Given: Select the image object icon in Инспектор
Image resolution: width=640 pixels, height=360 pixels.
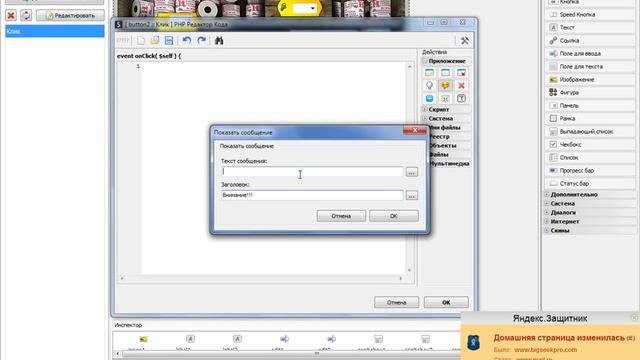Looking at the screenshot, I should tap(143, 339).
